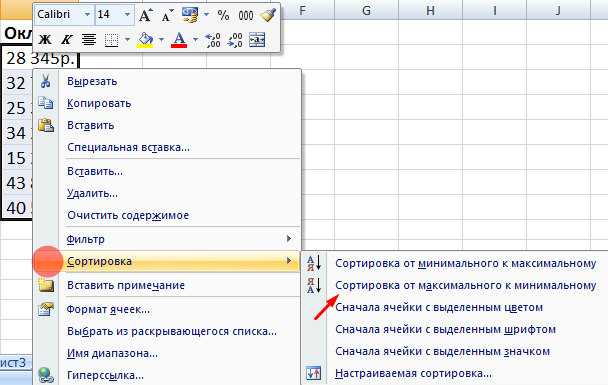Click the custom sort icon
608x385 pixels.
tap(314, 373)
